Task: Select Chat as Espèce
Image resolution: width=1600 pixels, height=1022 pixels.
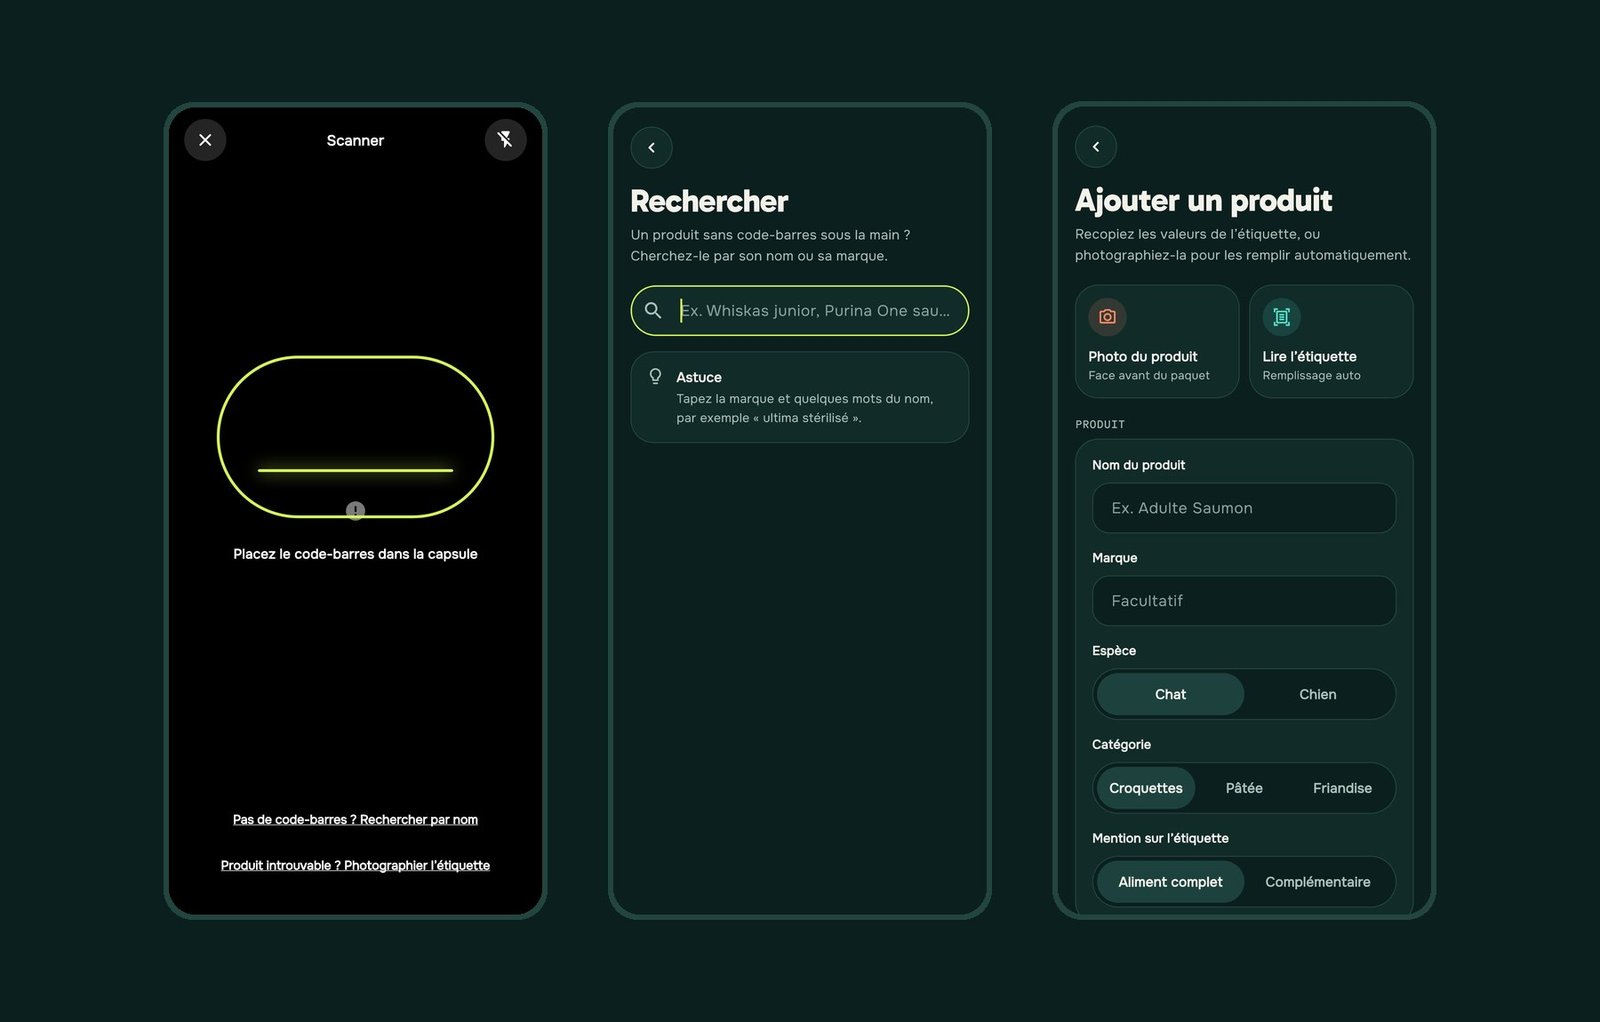Action: [1170, 694]
